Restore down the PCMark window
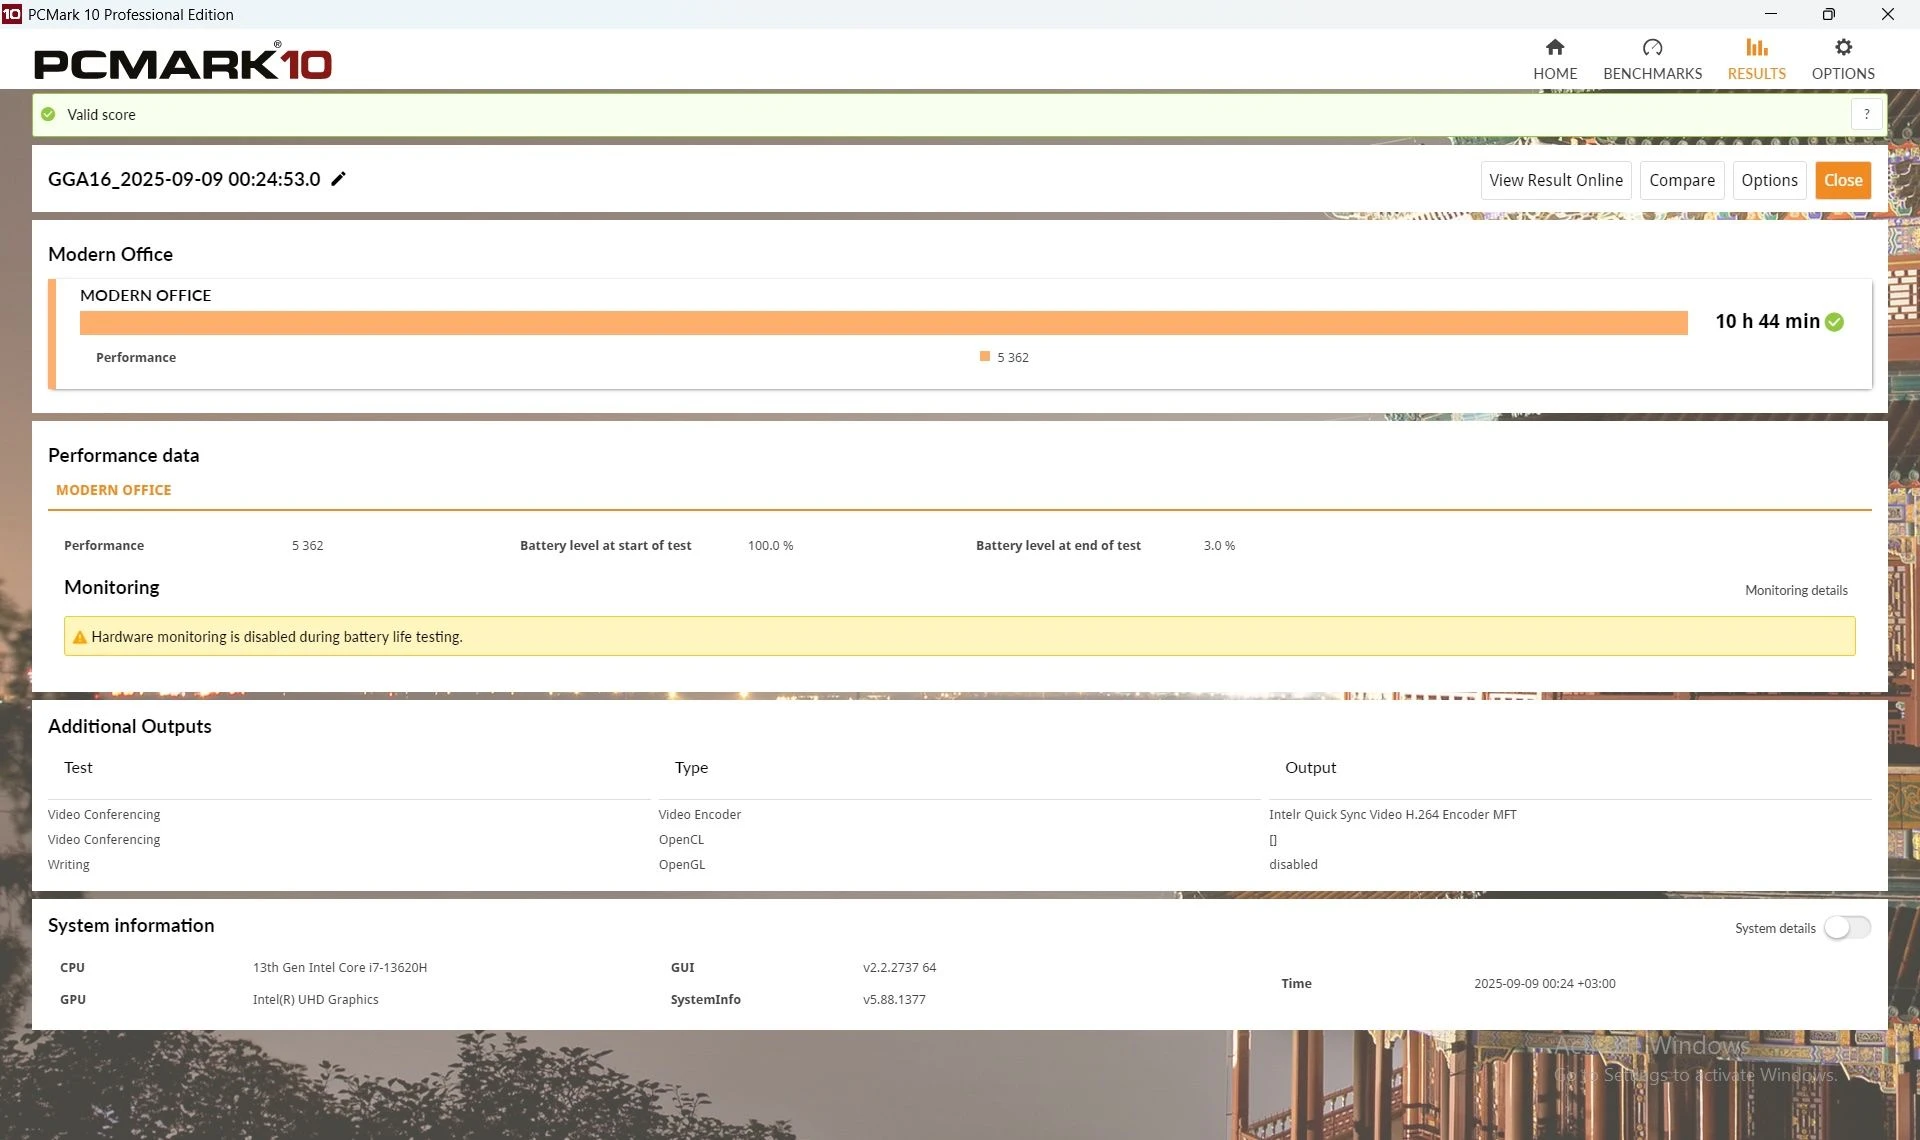 (x=1828, y=14)
